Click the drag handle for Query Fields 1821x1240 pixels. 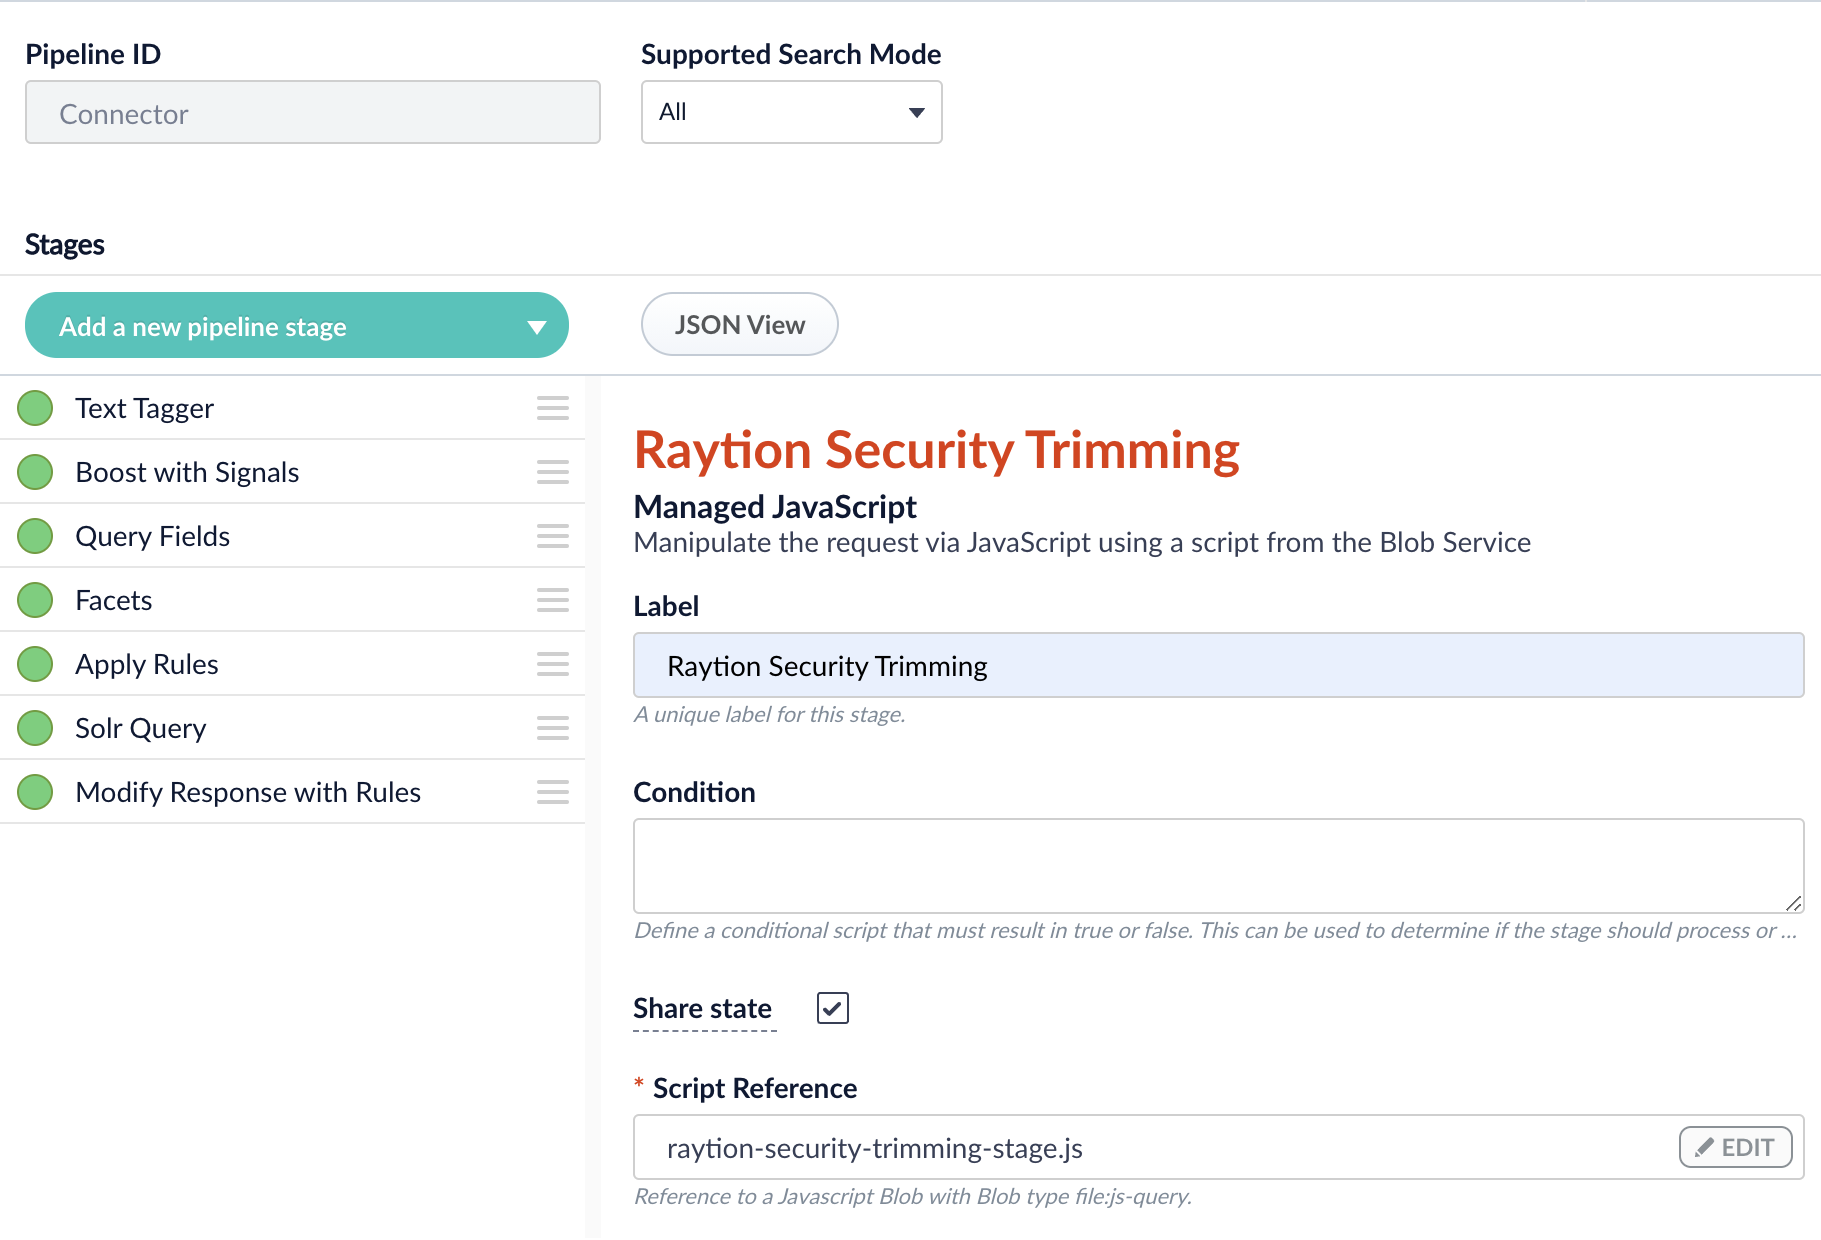552,536
